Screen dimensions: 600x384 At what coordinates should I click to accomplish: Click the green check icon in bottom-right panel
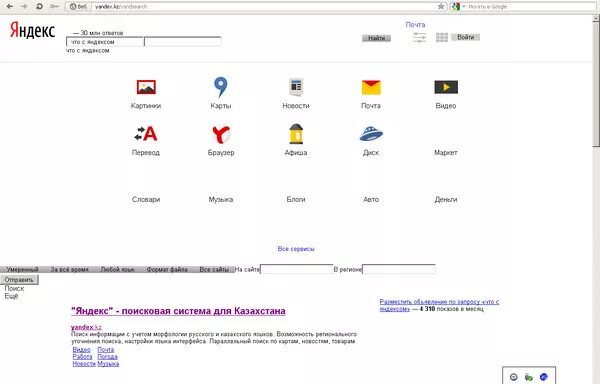(529, 377)
